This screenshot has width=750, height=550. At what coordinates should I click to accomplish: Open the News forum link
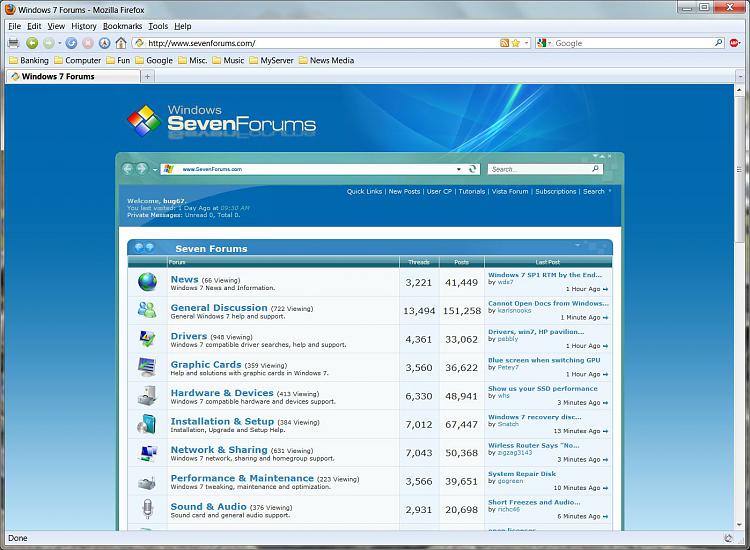click(x=185, y=279)
